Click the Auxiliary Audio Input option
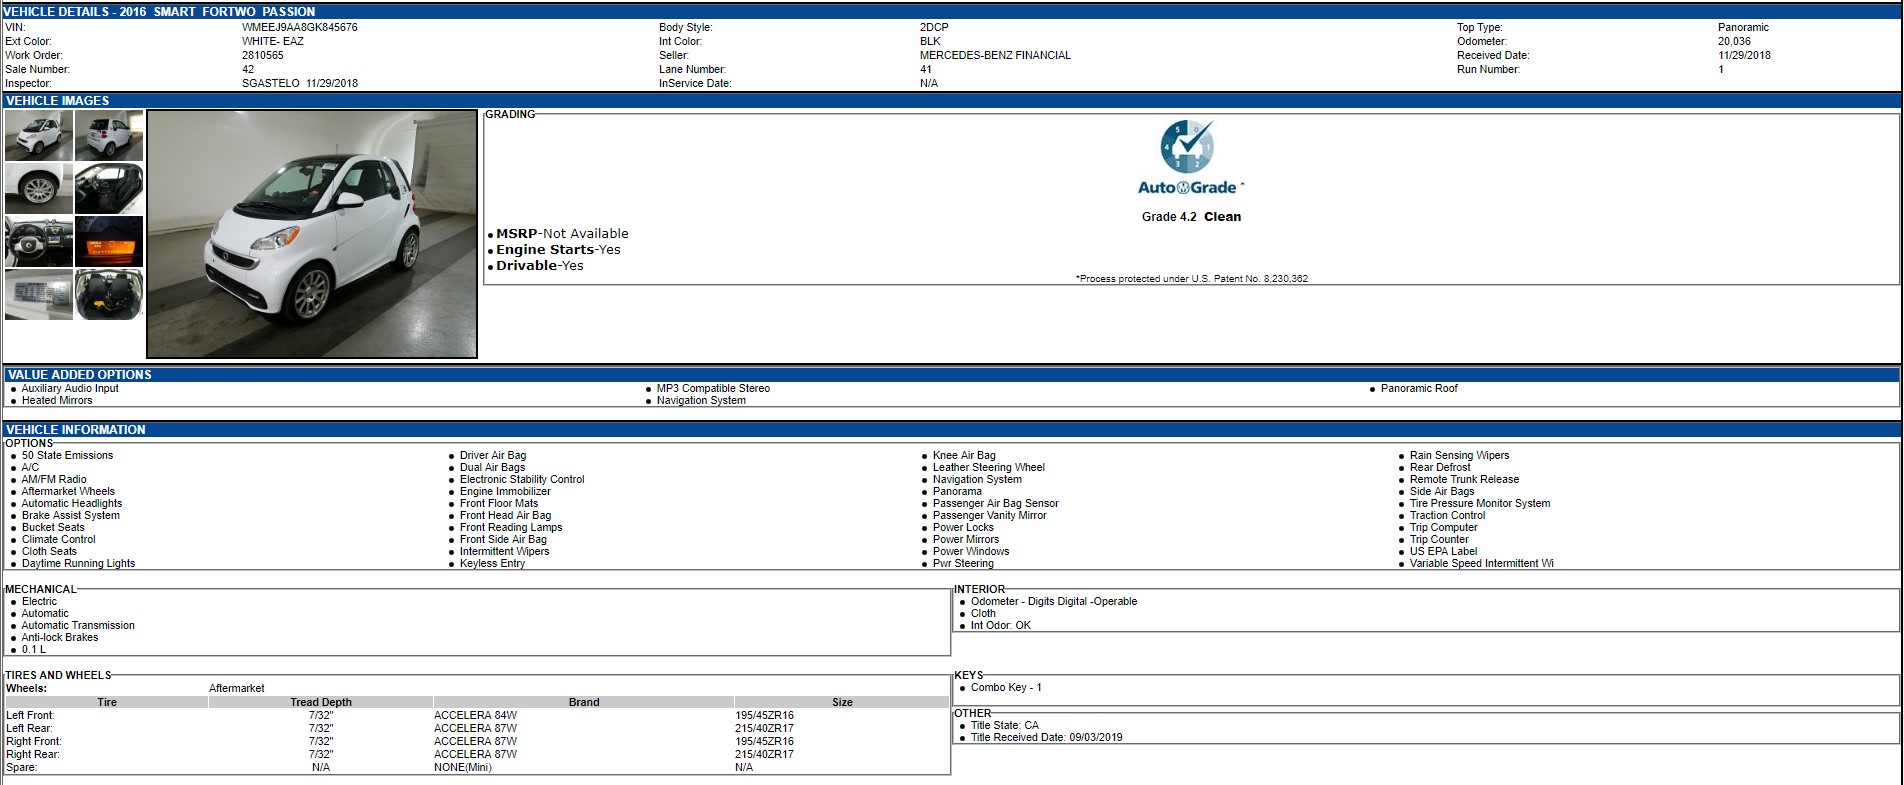Image resolution: width=1904 pixels, height=785 pixels. (70, 388)
